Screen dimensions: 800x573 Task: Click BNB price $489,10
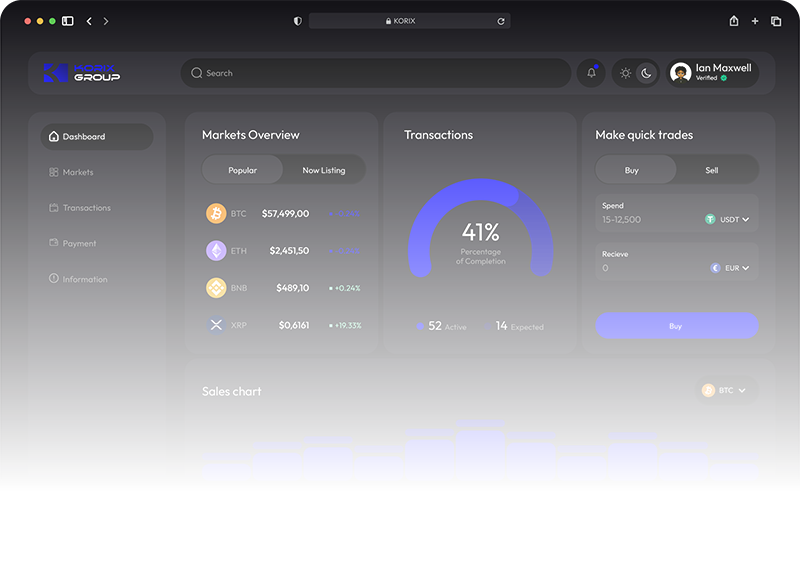point(293,288)
